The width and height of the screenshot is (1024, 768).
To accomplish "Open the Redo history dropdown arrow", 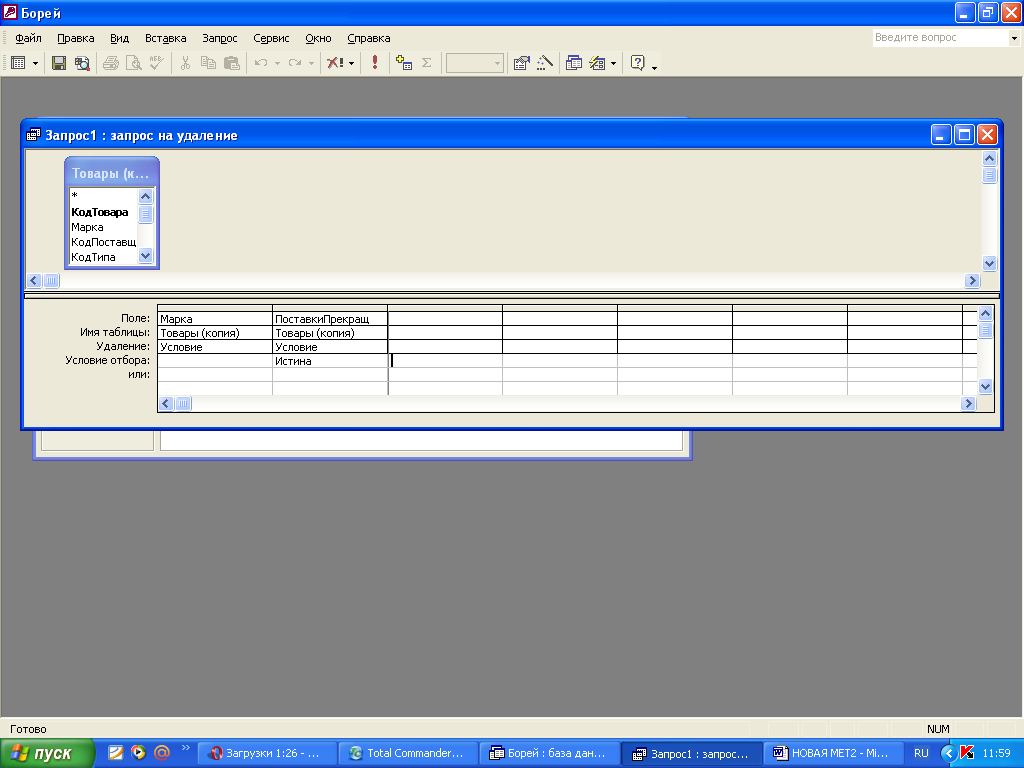I will tap(311, 63).
